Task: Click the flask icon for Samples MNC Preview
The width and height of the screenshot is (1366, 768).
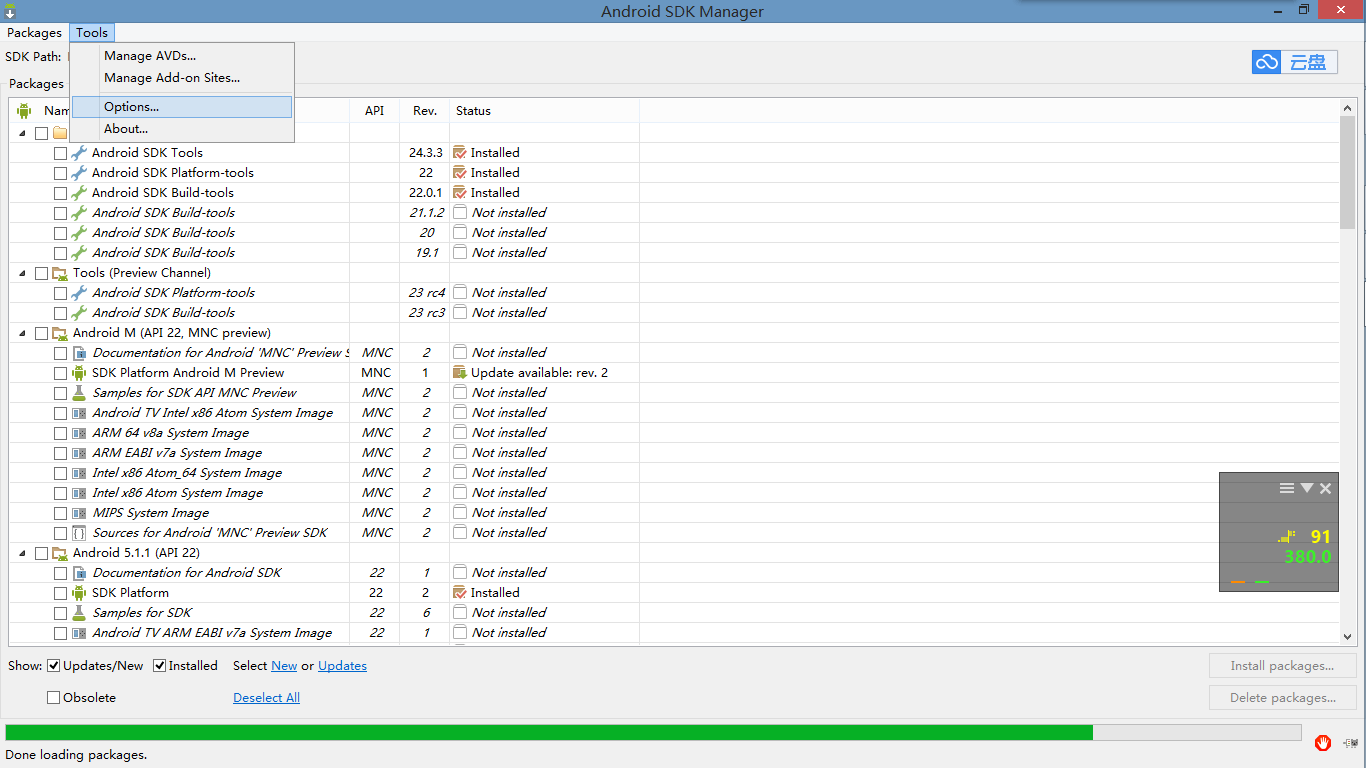Action: [x=79, y=393]
